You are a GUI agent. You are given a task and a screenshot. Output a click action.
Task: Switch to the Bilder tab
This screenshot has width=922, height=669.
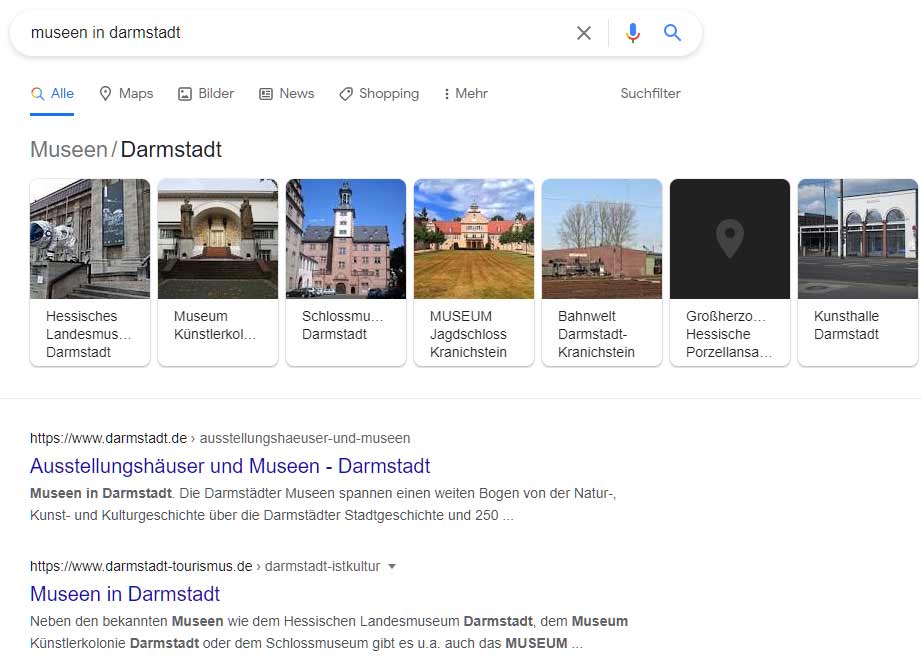click(206, 93)
